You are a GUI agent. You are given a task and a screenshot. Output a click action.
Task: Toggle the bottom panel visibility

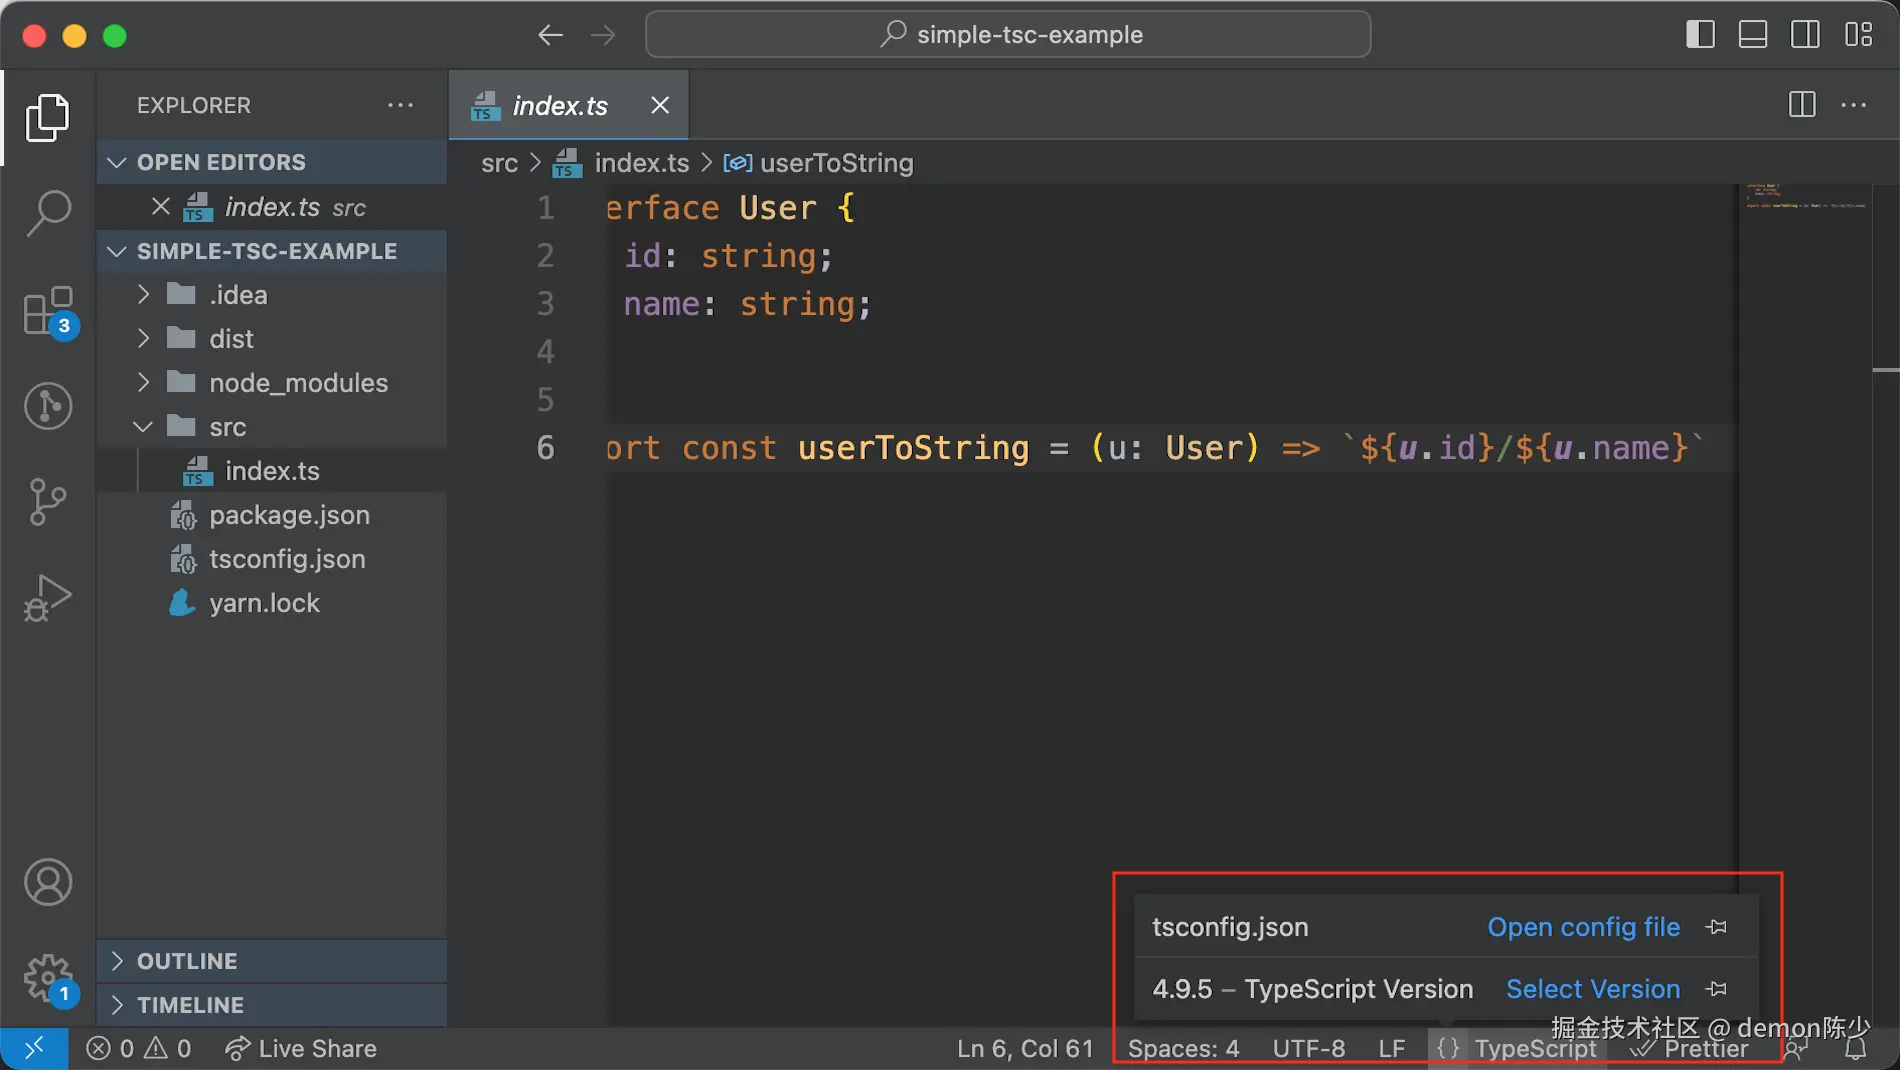(x=1752, y=33)
